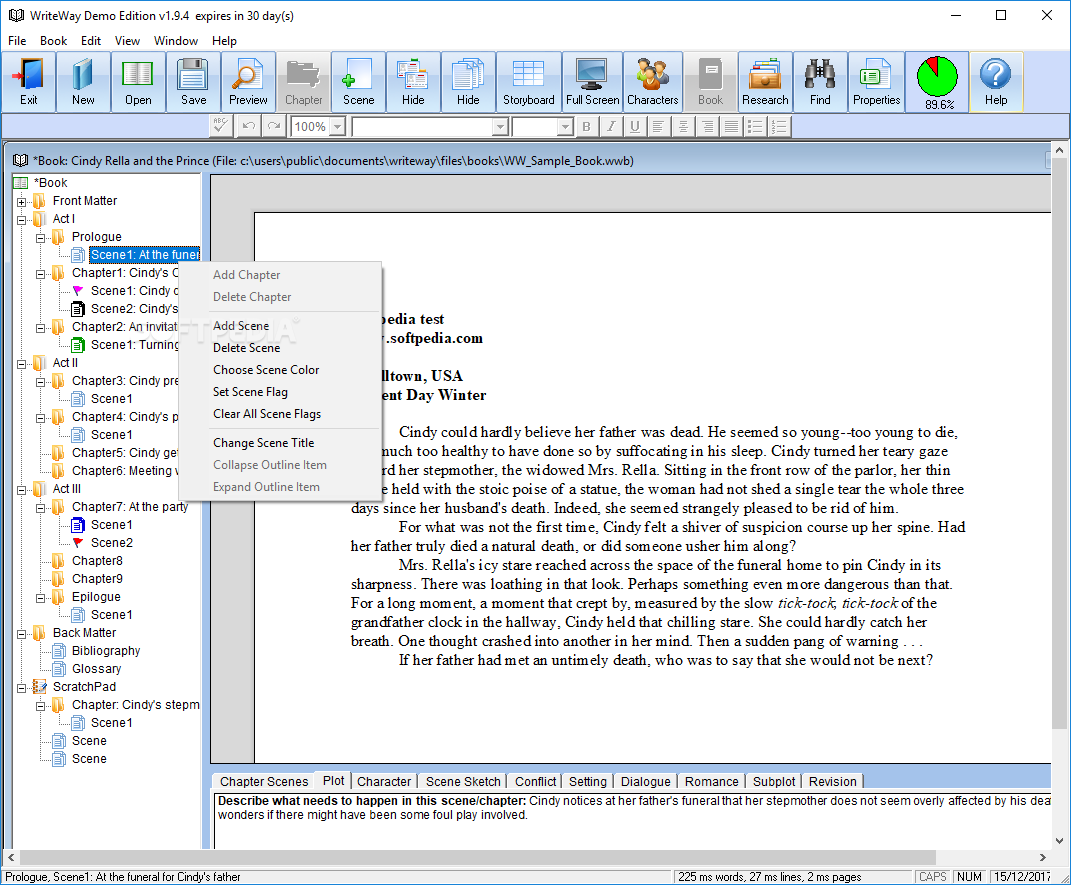Click the first Hide toolbar button
Viewport: 1071px width, 885px height.
click(413, 82)
